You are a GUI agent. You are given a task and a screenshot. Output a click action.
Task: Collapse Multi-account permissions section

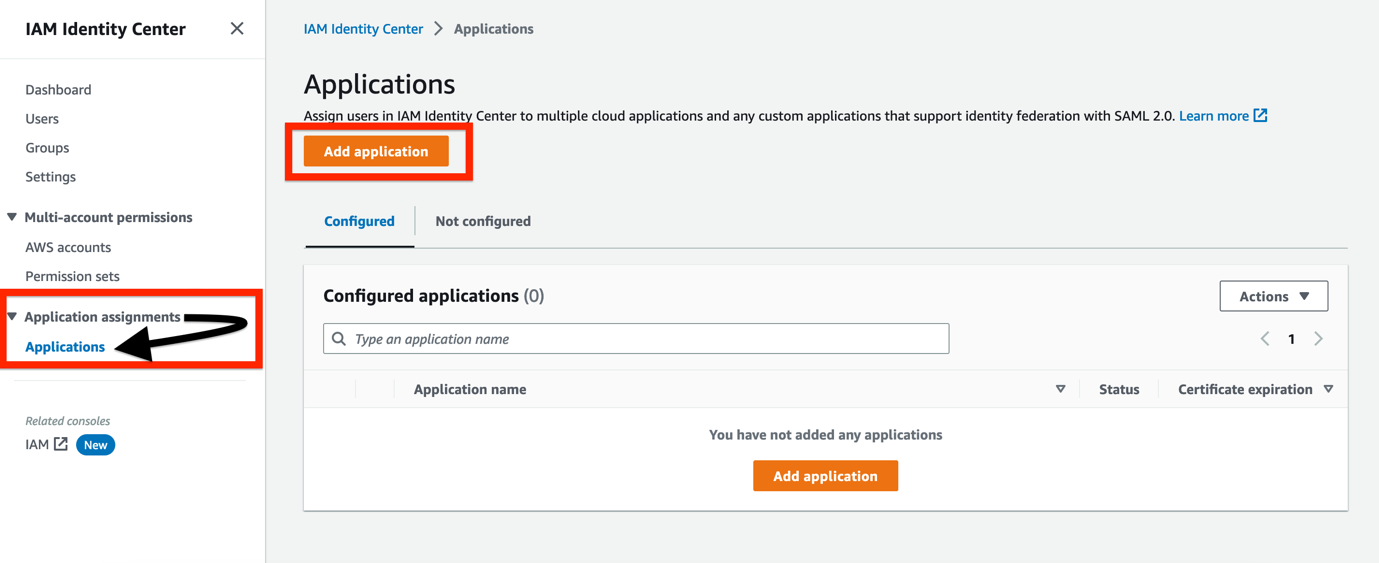point(12,217)
